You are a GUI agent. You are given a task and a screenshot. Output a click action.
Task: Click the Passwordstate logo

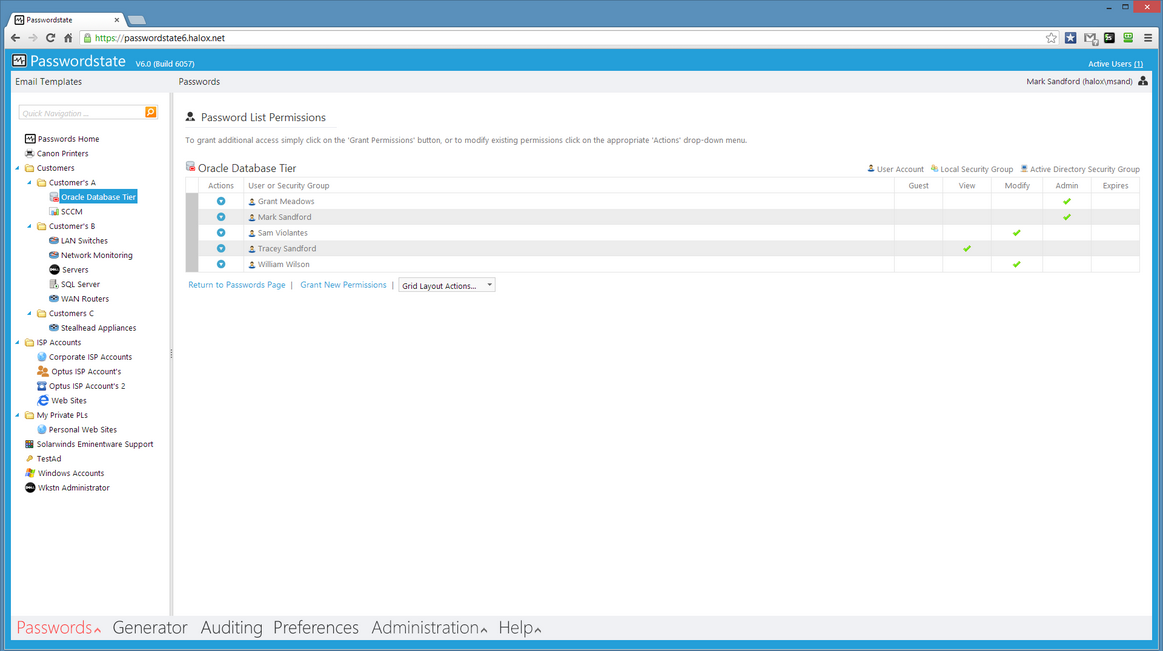coord(69,61)
